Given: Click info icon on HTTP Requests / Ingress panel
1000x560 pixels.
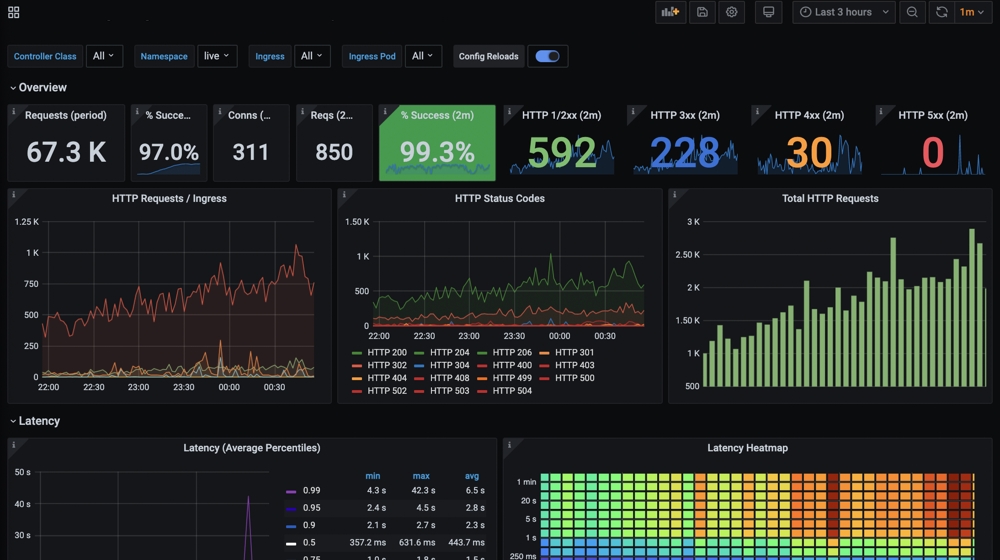Looking at the screenshot, I should point(13,195).
